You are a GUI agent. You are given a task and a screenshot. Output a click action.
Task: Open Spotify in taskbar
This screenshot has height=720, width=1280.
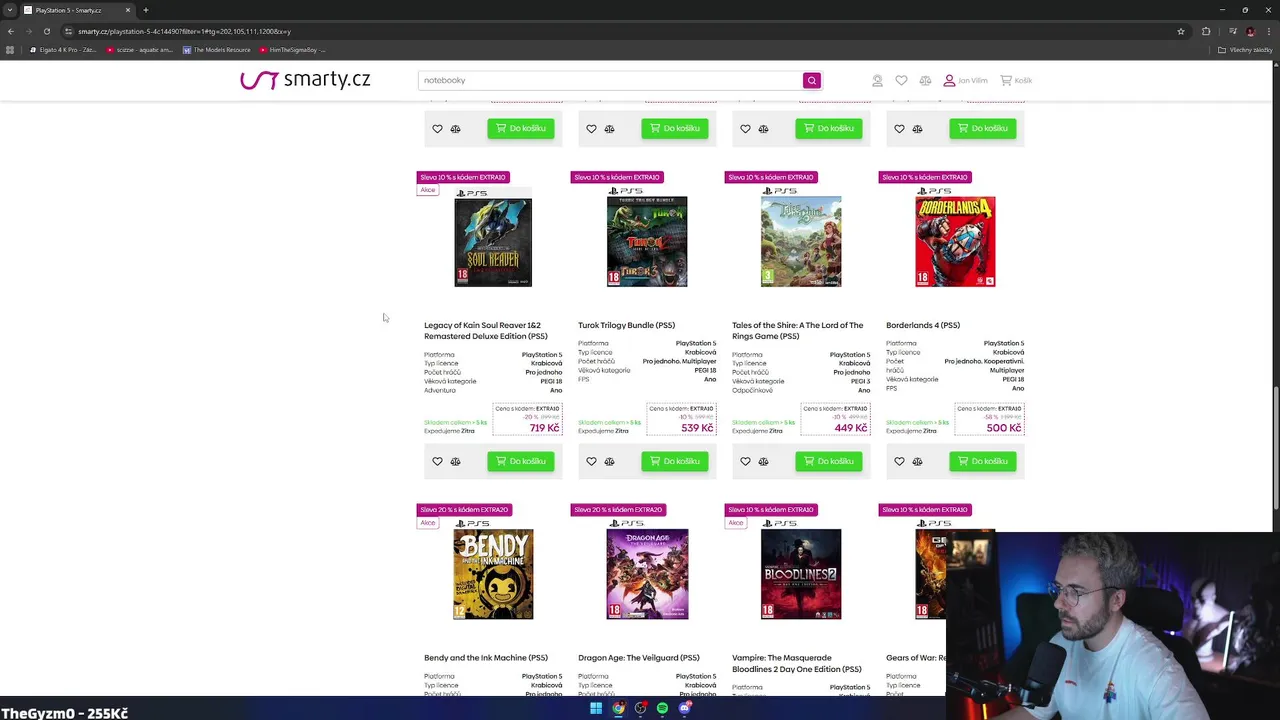(x=662, y=708)
